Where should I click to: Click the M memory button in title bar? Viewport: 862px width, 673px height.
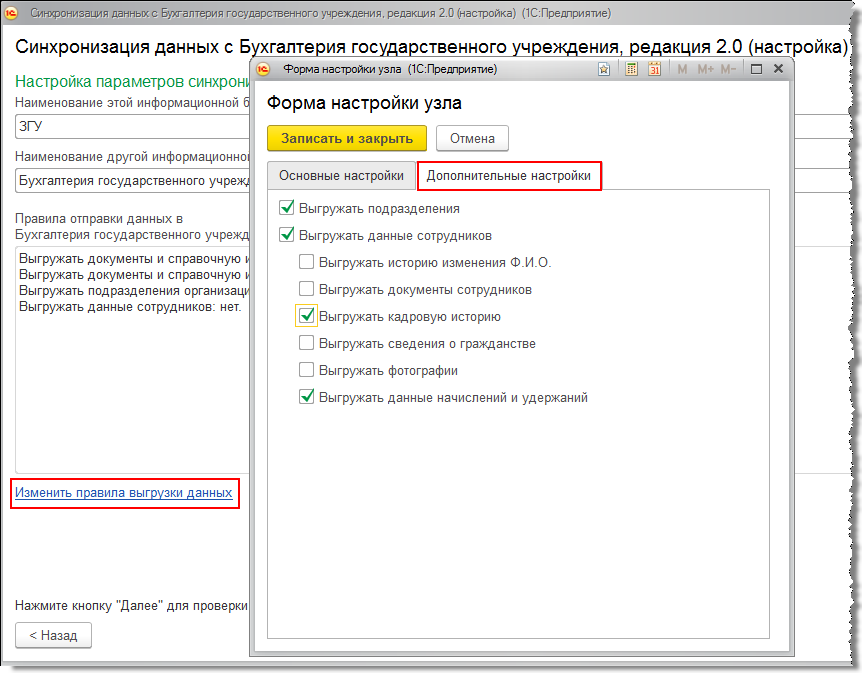682,69
